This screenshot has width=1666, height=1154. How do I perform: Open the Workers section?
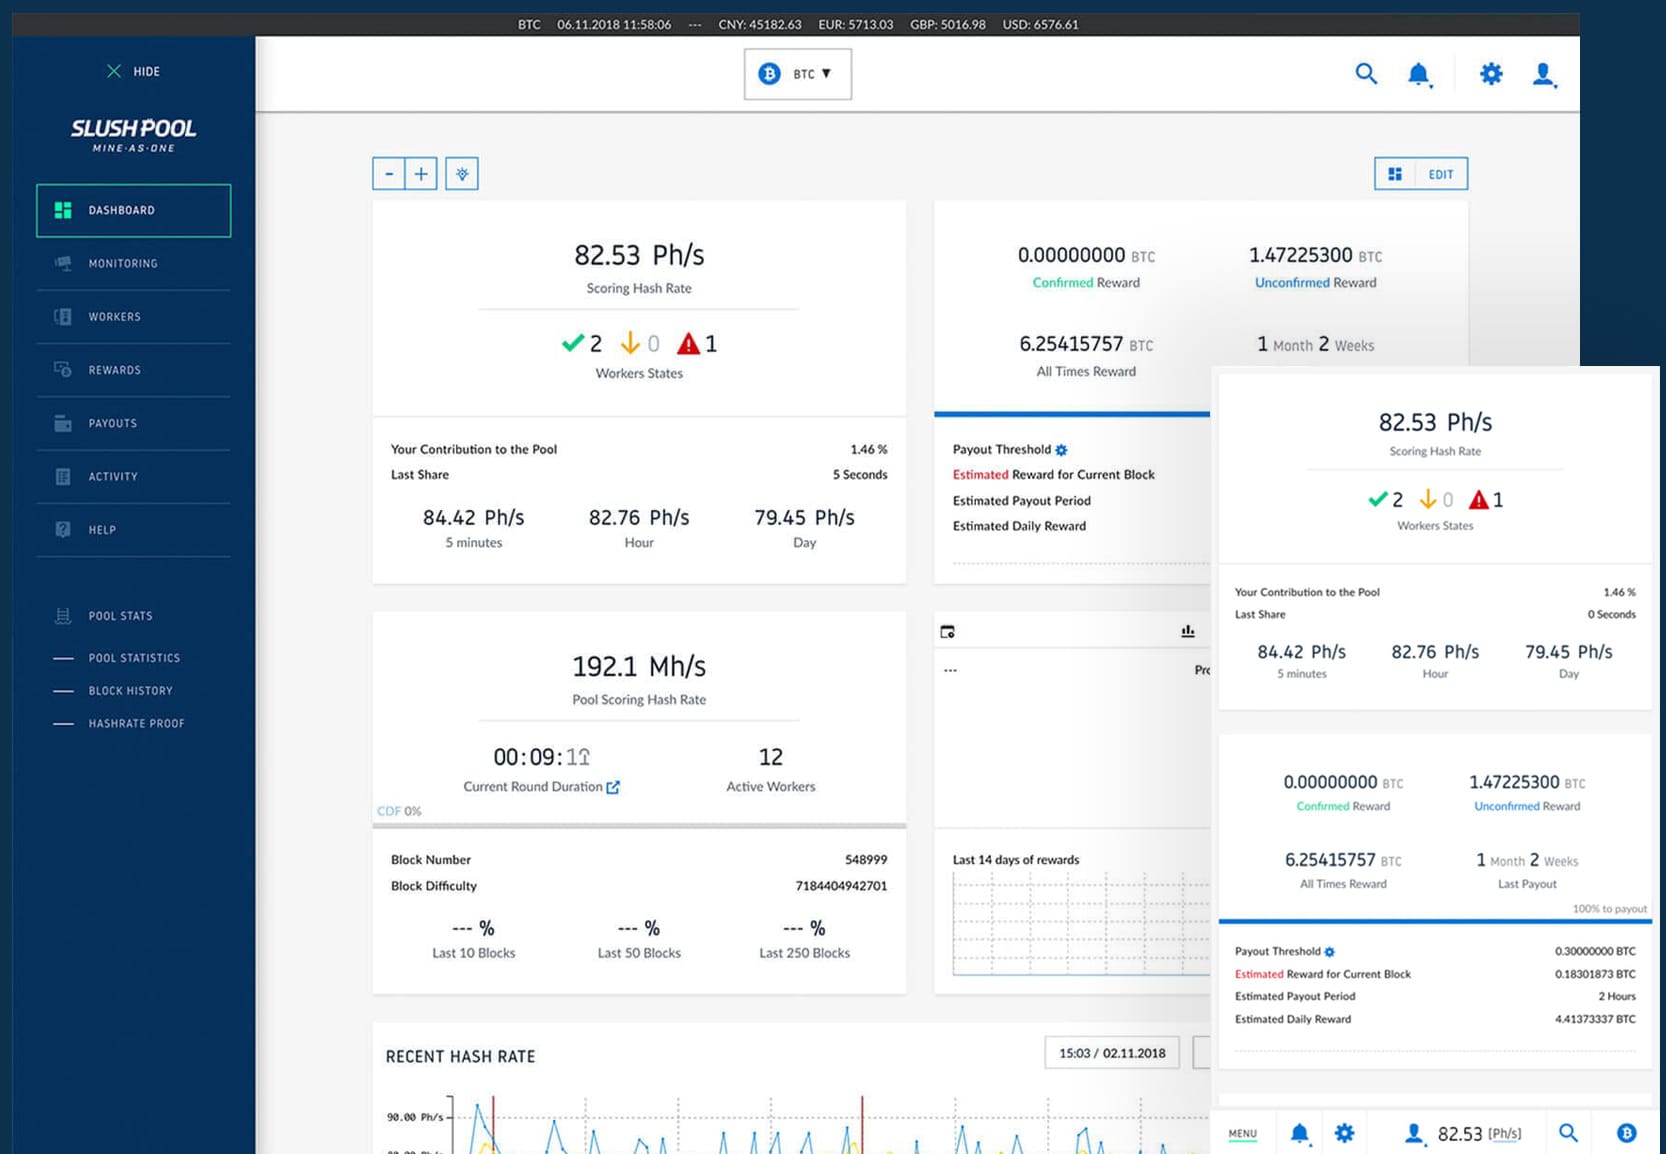(133, 316)
